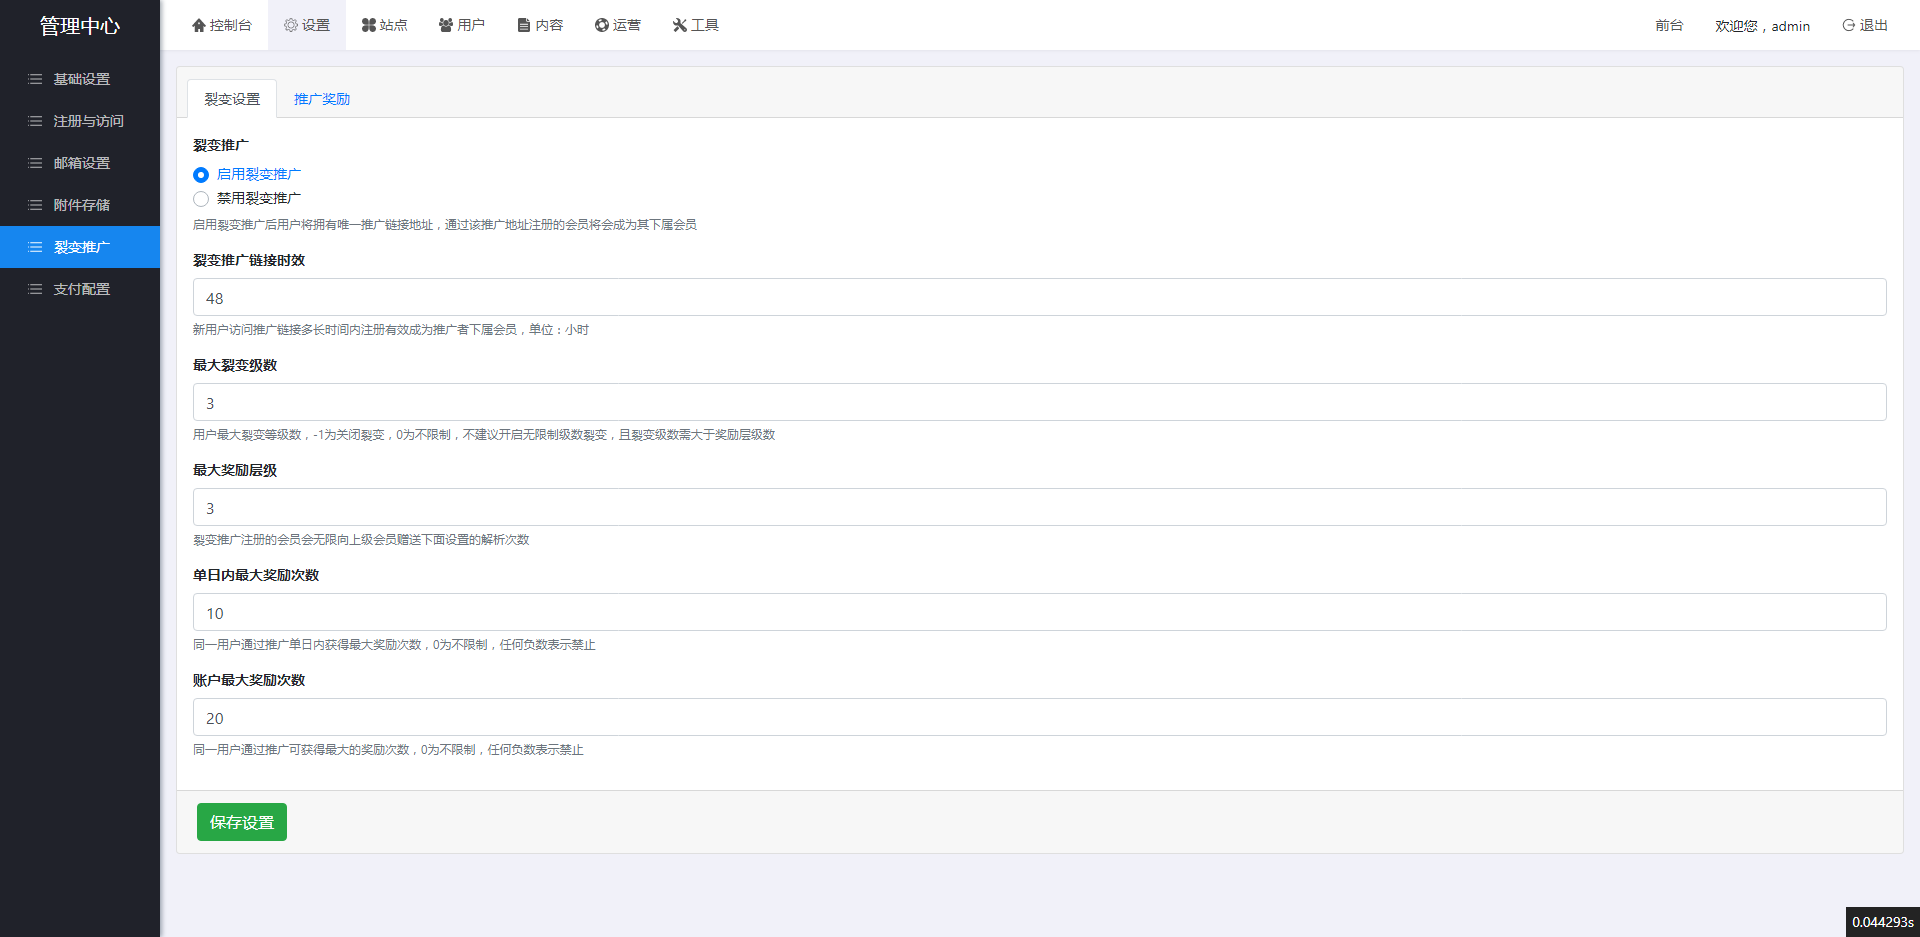The image size is (1920, 937).
Task: Select the 裂变设置 tab
Action: pyautogui.click(x=232, y=99)
